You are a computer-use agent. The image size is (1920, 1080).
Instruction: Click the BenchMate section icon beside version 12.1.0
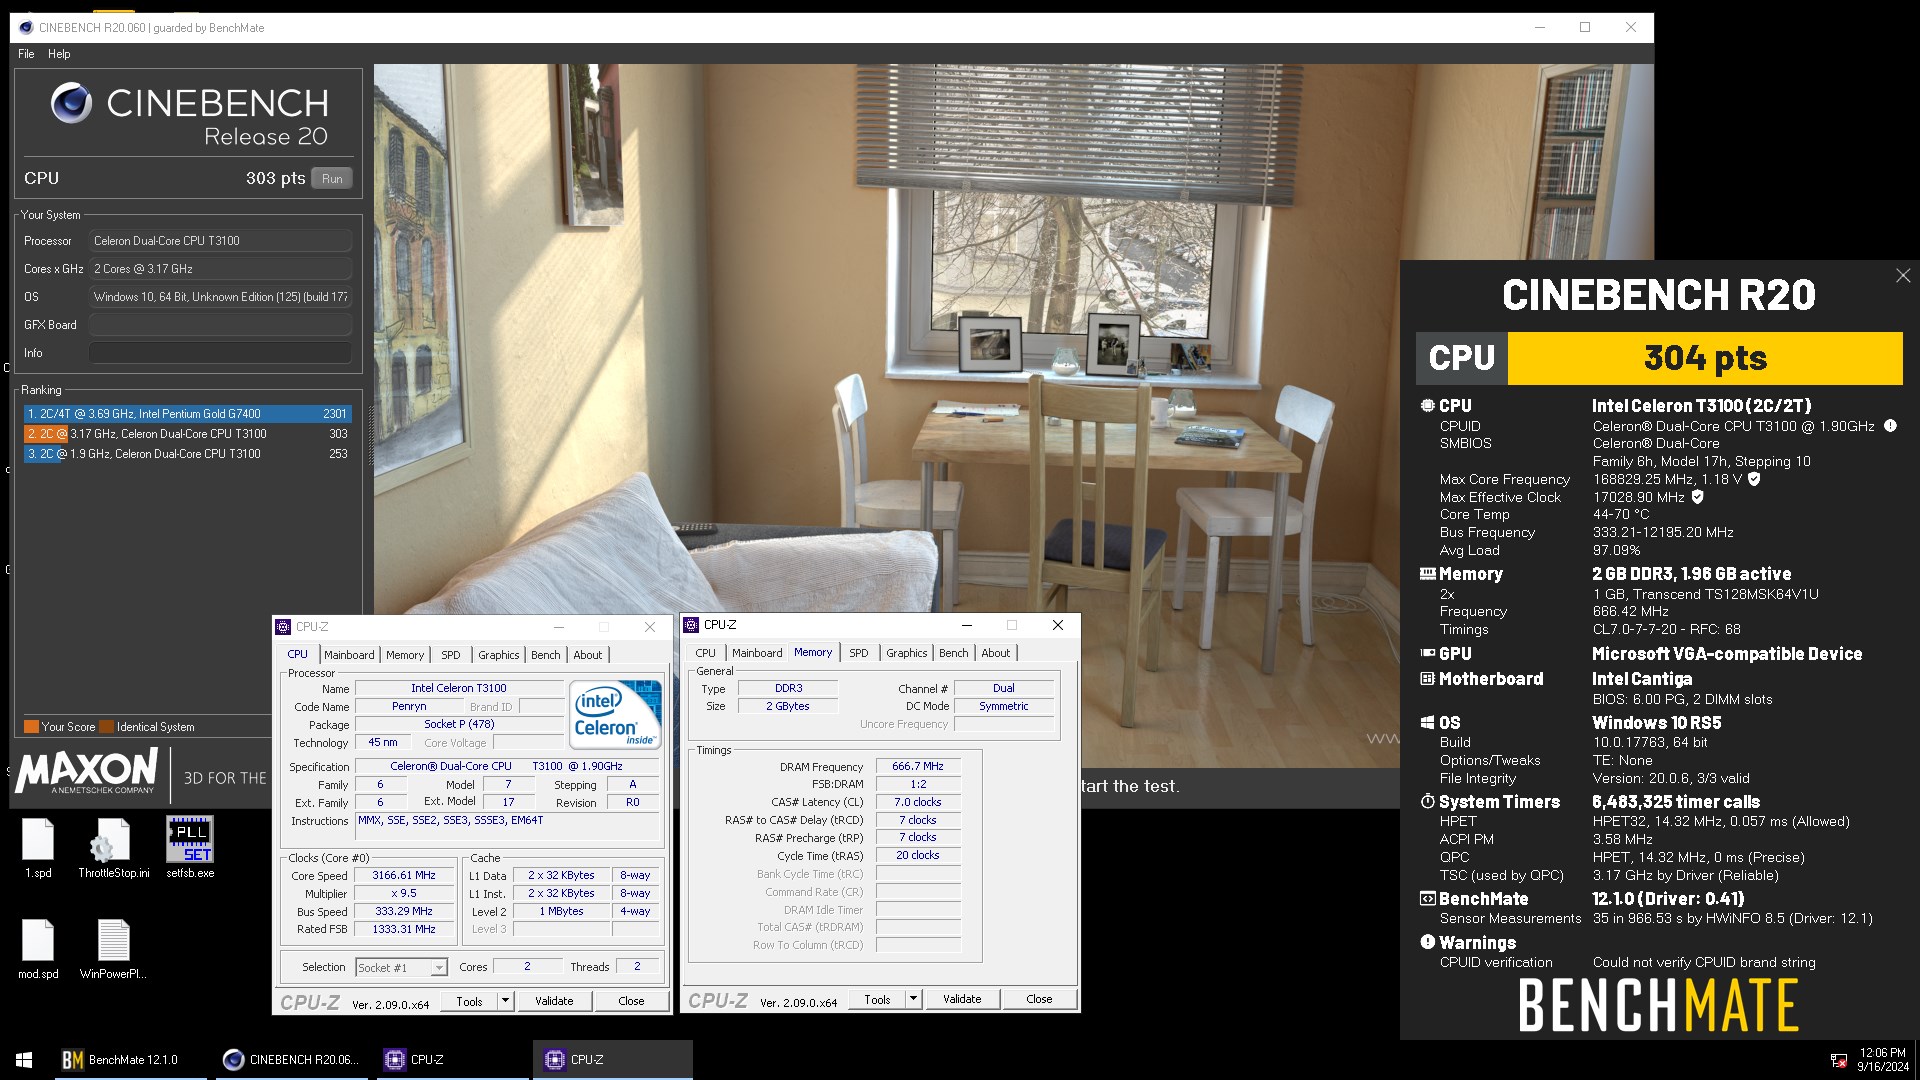coord(1427,899)
